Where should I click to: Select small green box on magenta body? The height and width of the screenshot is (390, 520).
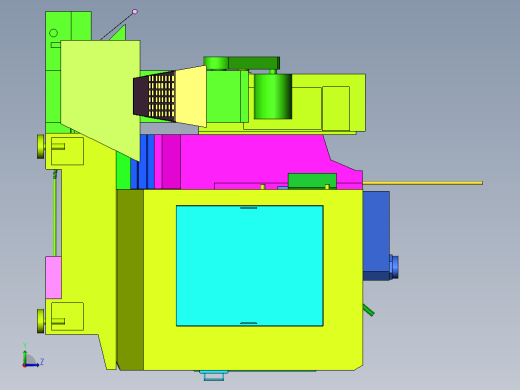tap(312, 181)
